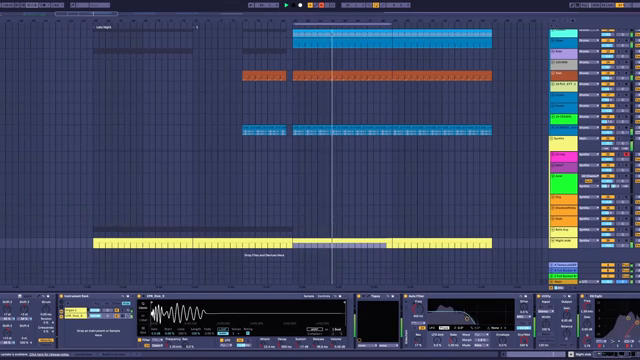Click the chain list show icon in Instrument Rack

(61, 311)
